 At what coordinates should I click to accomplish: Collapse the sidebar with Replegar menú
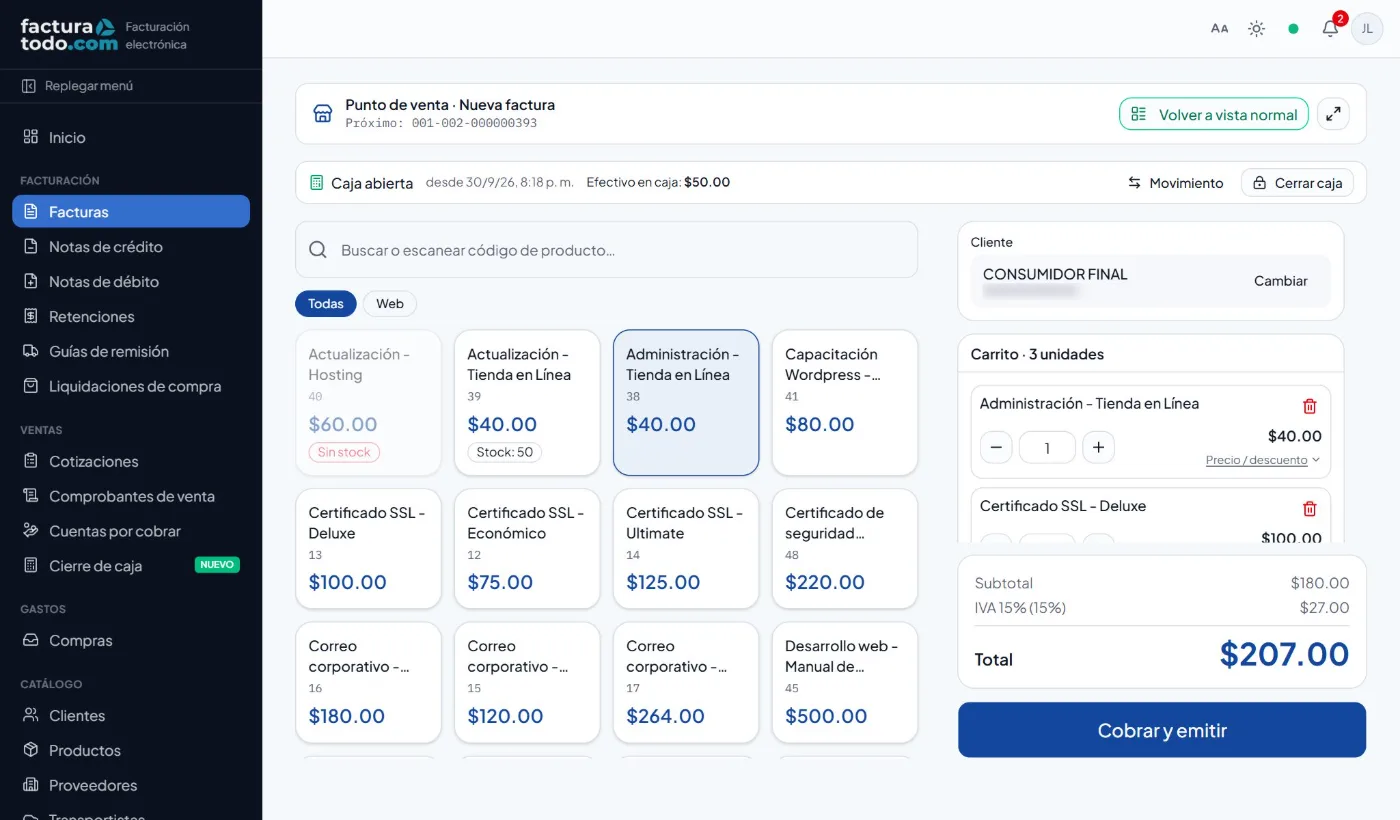pyautogui.click(x=78, y=86)
